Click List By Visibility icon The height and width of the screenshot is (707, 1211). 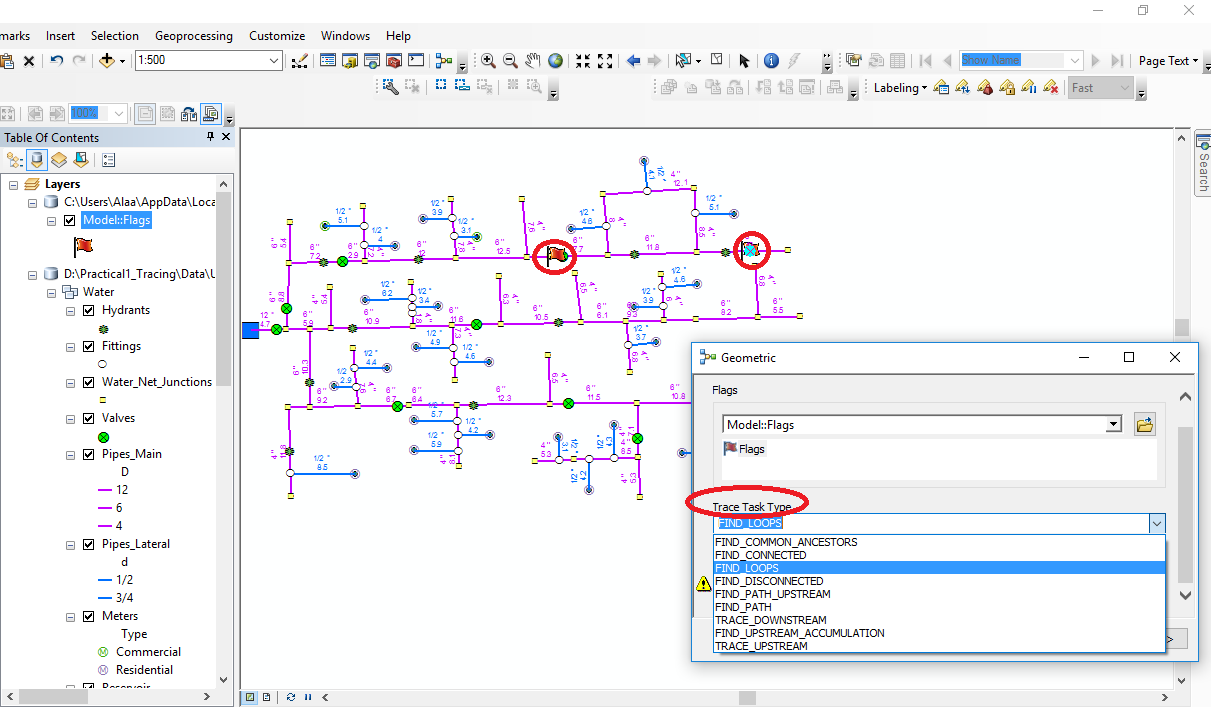coord(59,160)
